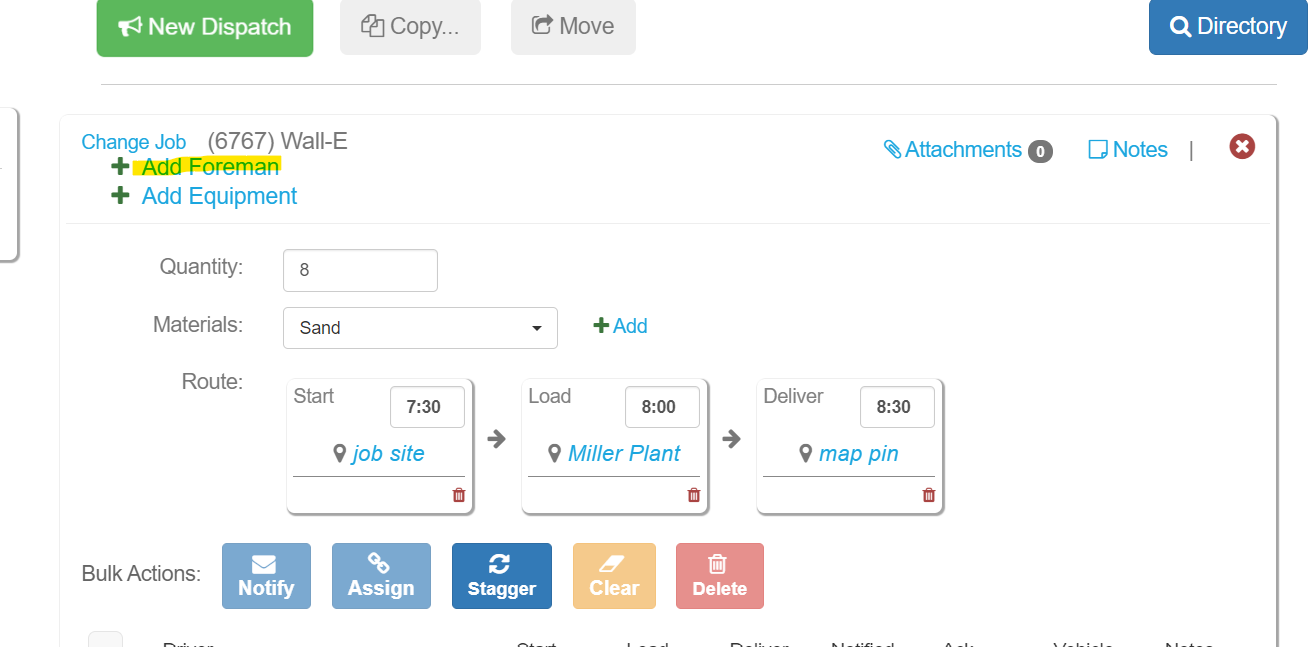Open Attachments paperclip link
Viewport: 1315px width, 647px height.
pyautogui.click(x=953, y=150)
